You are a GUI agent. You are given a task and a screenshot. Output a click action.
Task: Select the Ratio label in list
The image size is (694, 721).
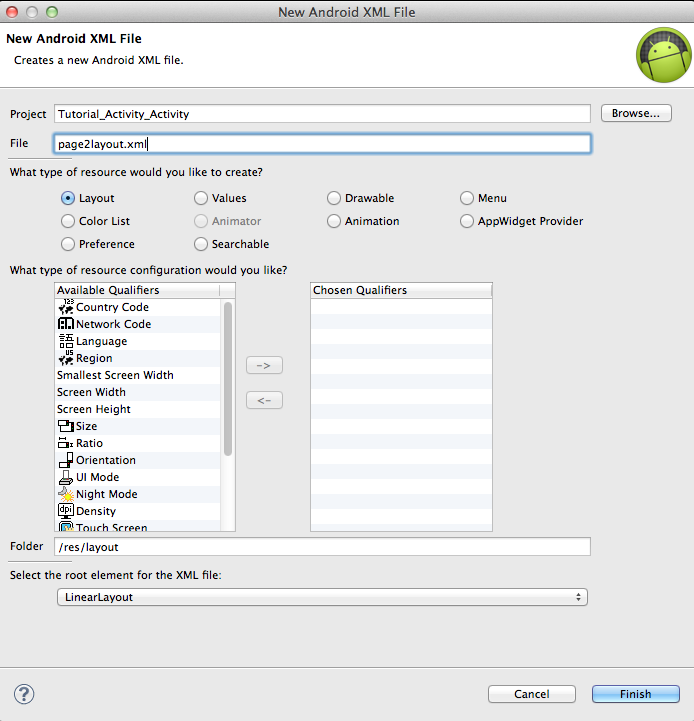tap(89, 443)
